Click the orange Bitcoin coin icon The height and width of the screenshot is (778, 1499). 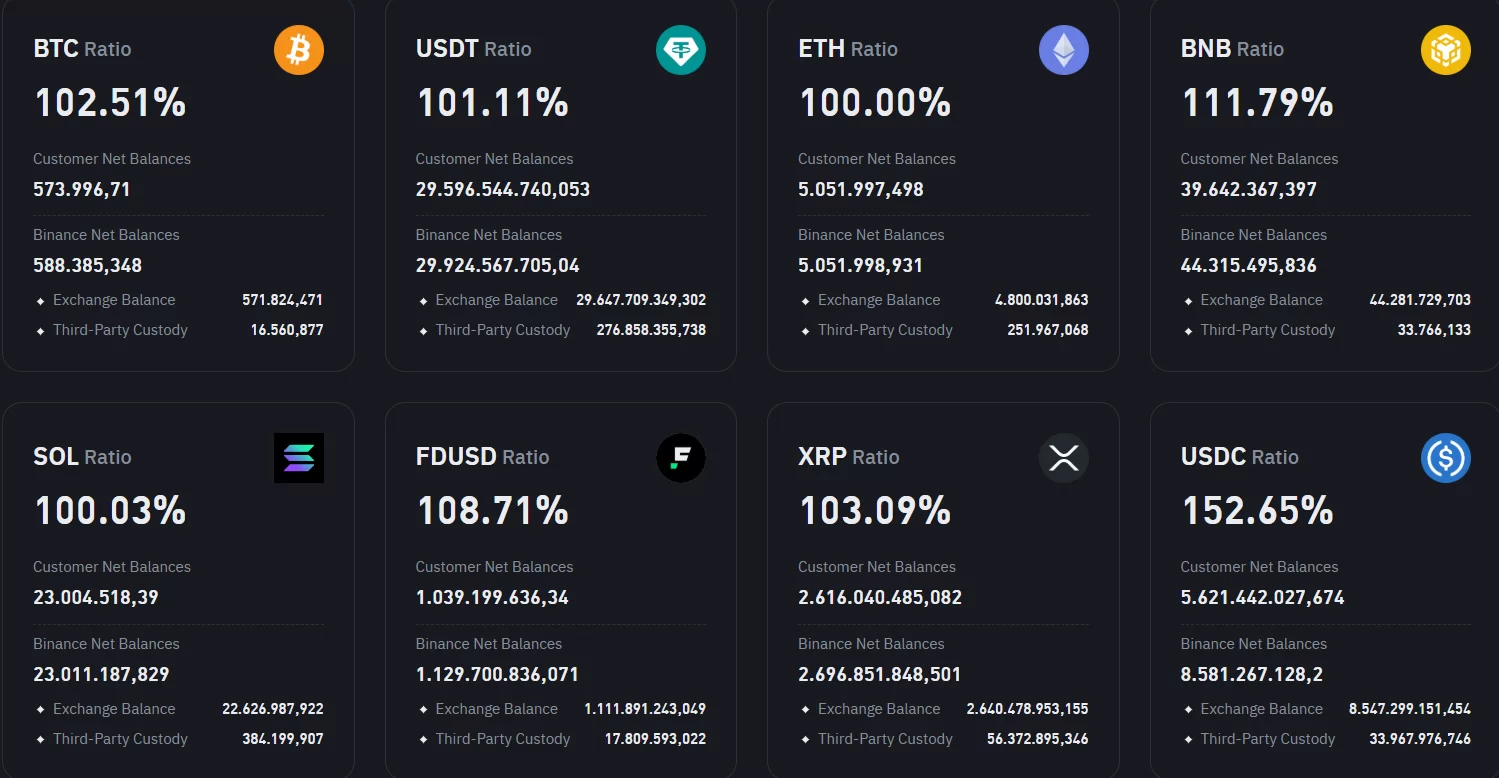coord(299,50)
